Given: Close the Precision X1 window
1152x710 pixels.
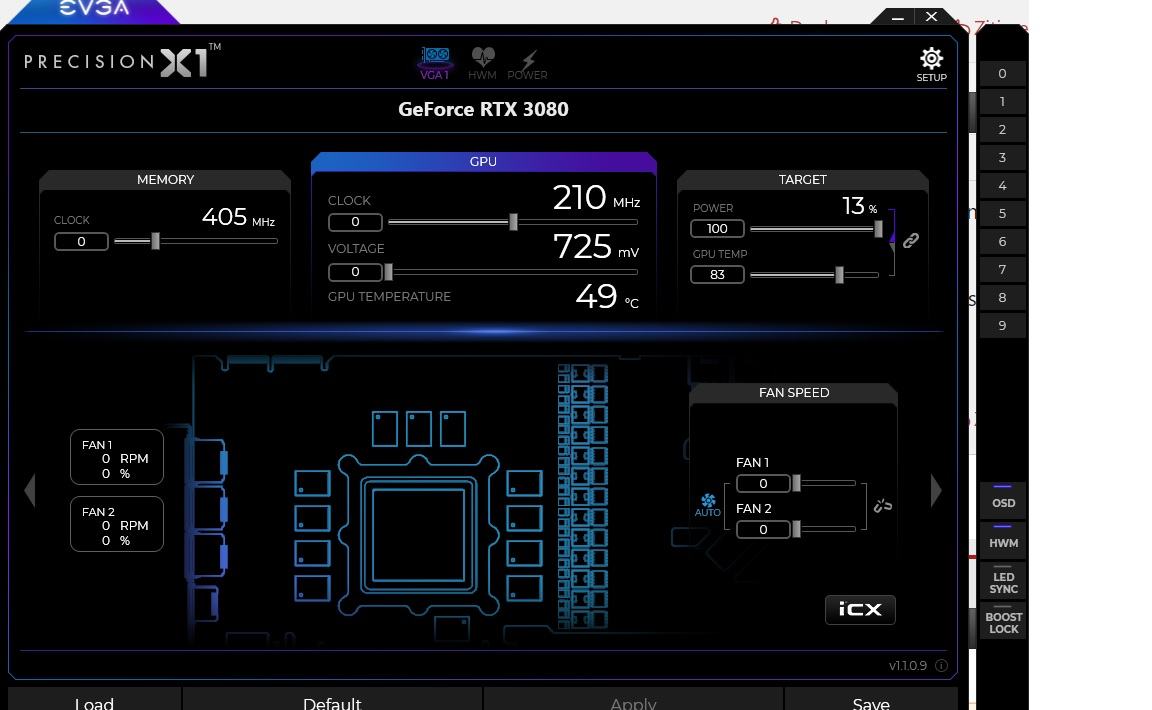Looking at the screenshot, I should tap(932, 16).
